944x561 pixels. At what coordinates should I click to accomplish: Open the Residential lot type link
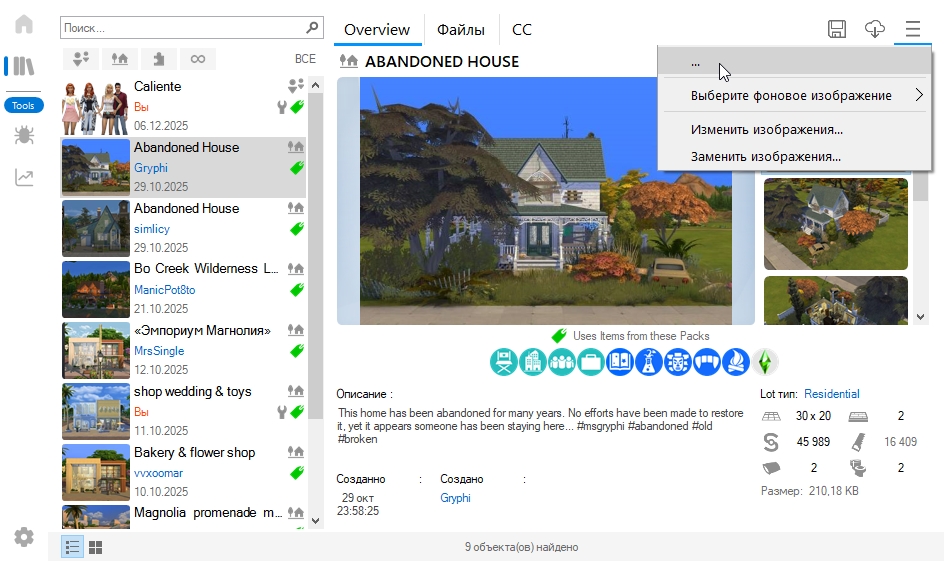(831, 394)
